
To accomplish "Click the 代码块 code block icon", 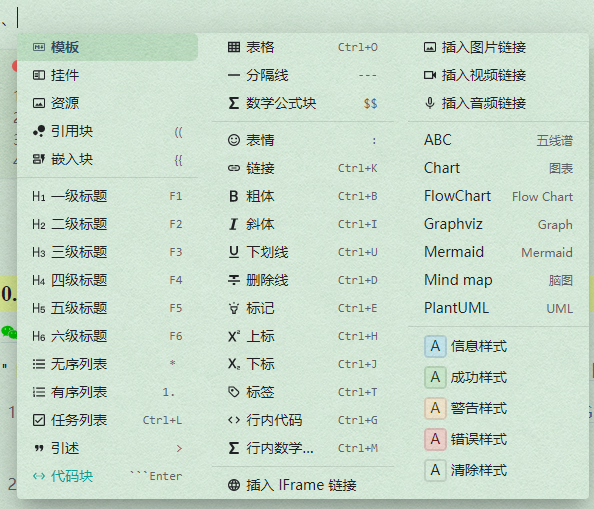I will pyautogui.click(x=39, y=476).
